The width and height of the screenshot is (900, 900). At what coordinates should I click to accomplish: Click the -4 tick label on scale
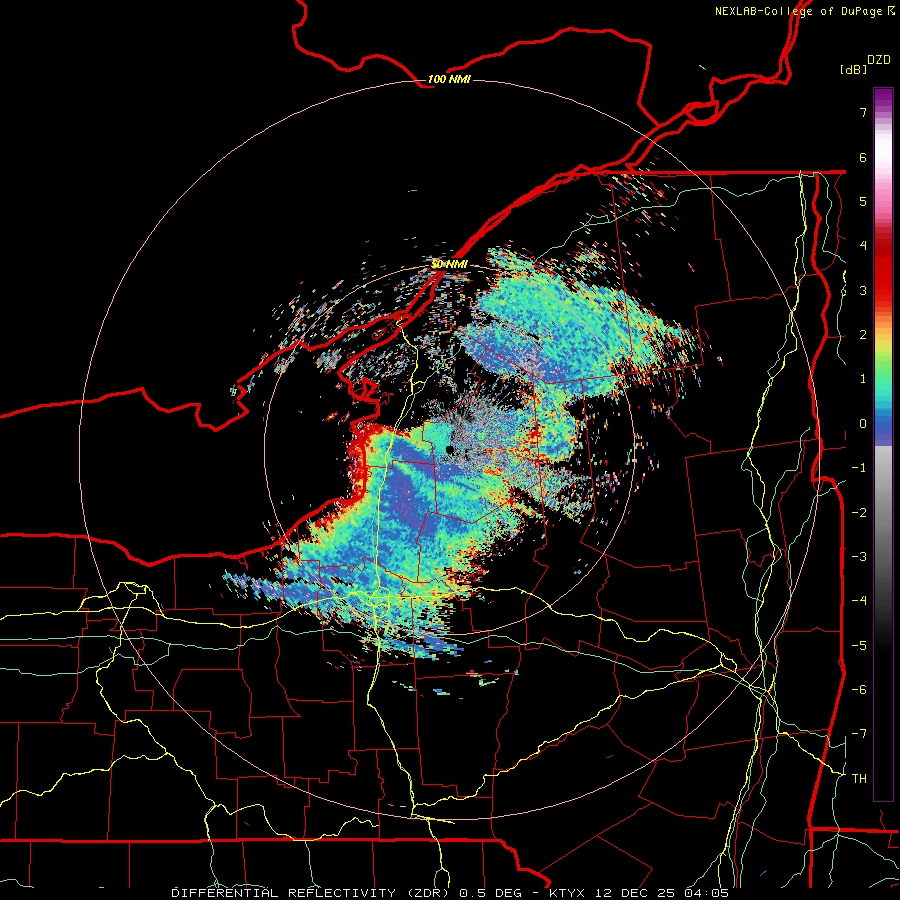click(x=859, y=601)
